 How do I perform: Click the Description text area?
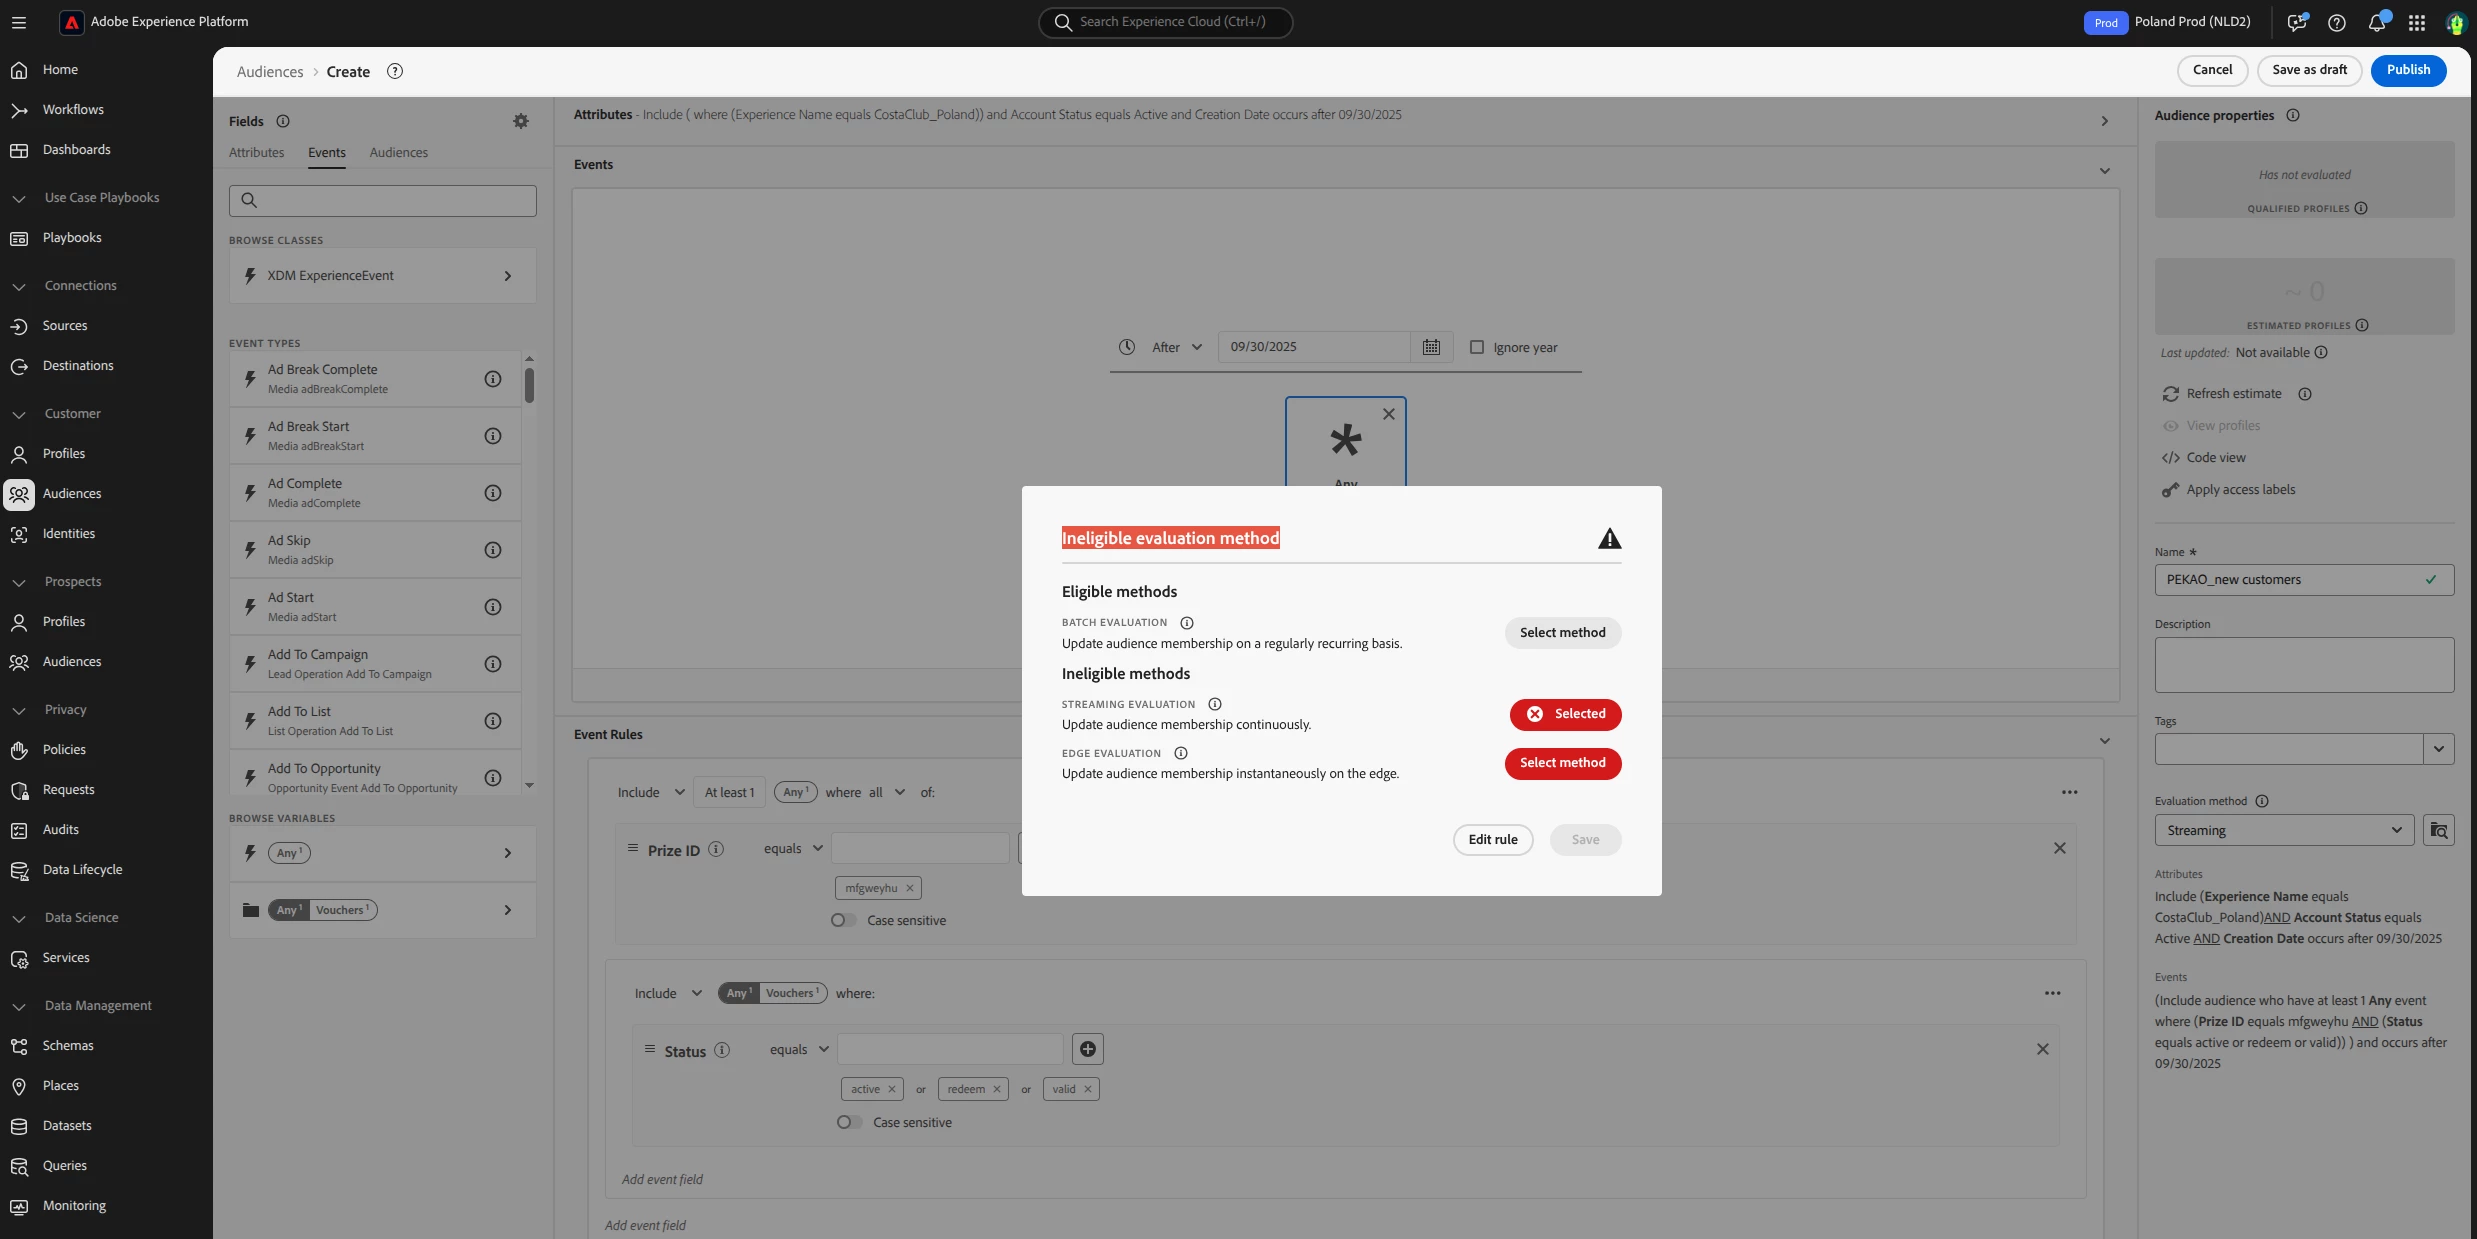(2303, 665)
